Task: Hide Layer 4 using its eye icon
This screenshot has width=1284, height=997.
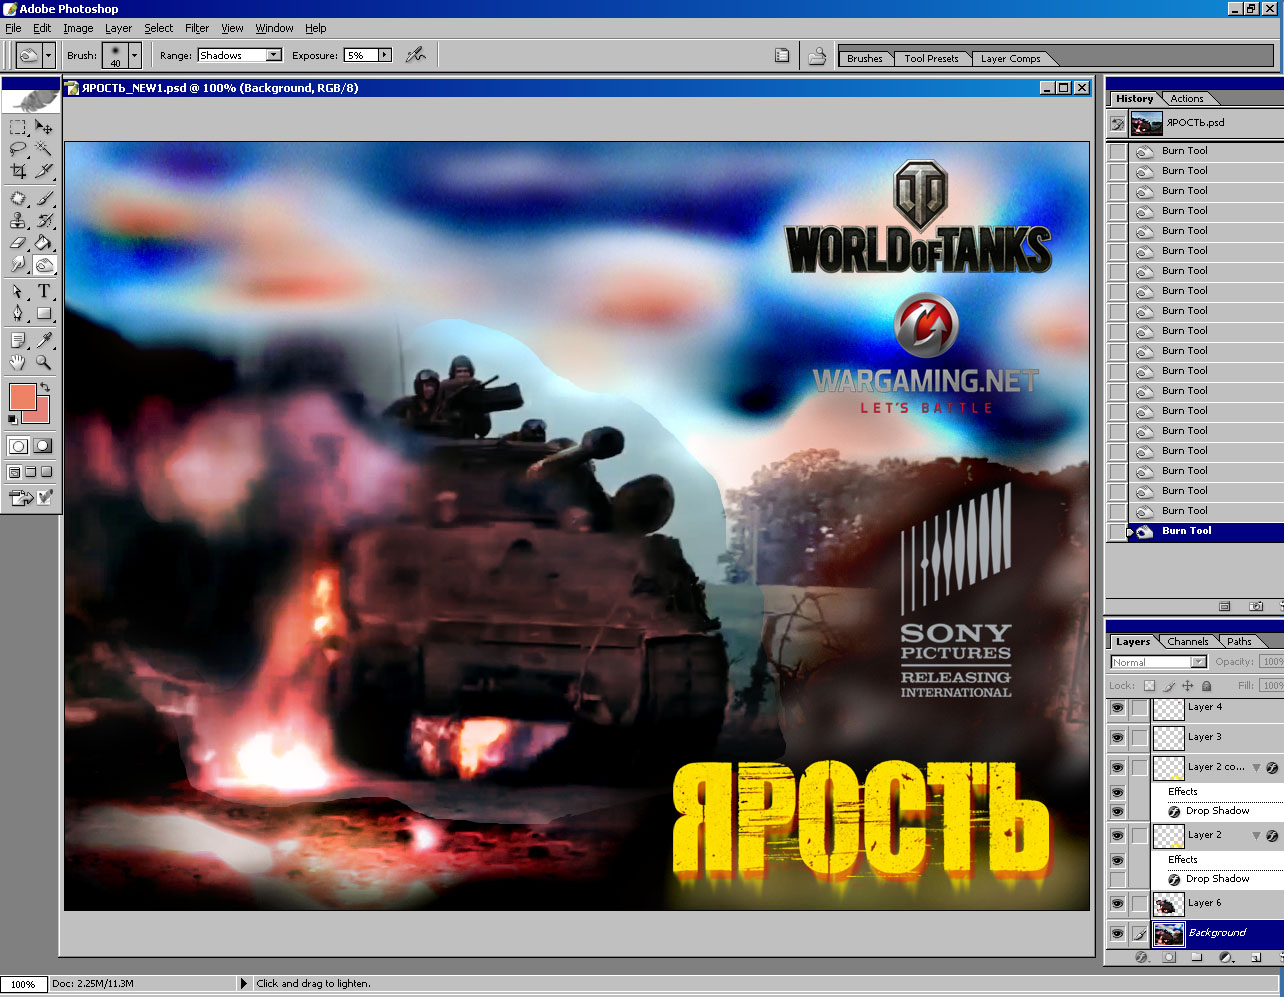Action: (1117, 708)
